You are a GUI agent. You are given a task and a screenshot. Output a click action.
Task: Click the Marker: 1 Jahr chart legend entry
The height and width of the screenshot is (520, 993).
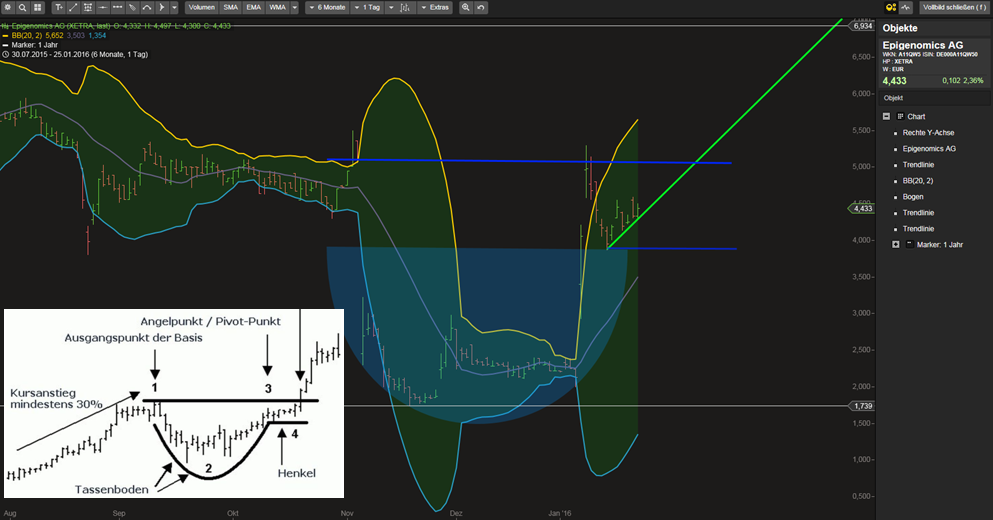34,45
